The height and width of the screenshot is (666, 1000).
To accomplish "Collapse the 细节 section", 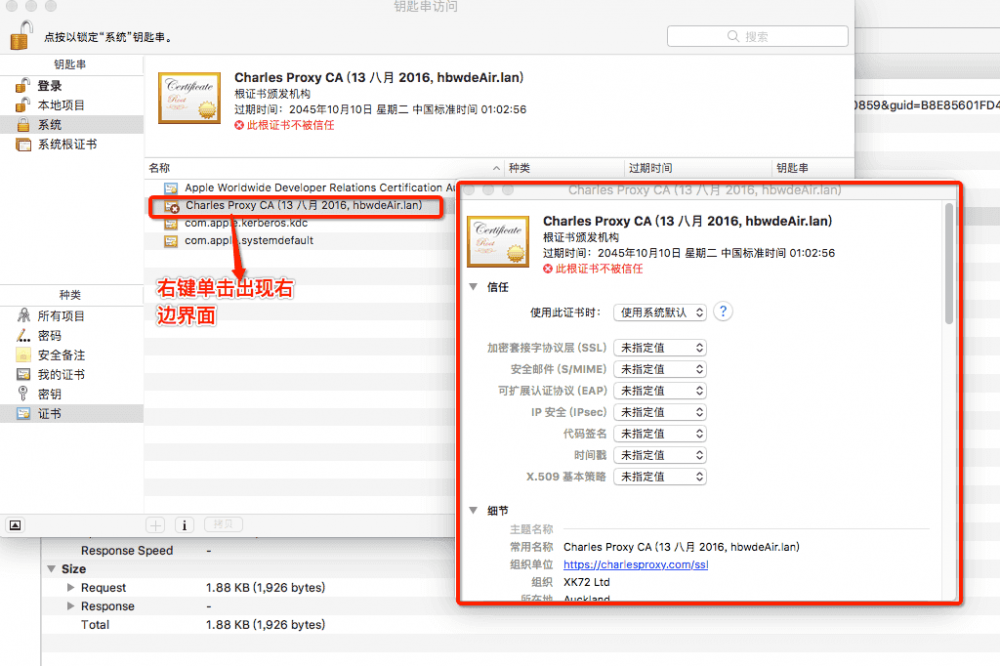I will [474, 510].
